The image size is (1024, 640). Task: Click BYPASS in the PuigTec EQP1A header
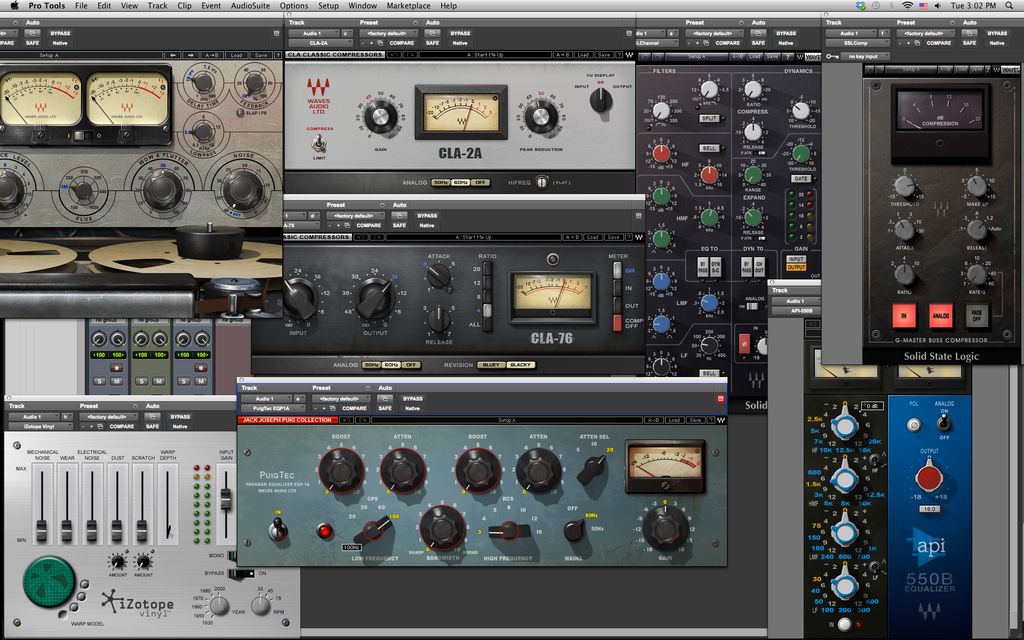[x=412, y=398]
